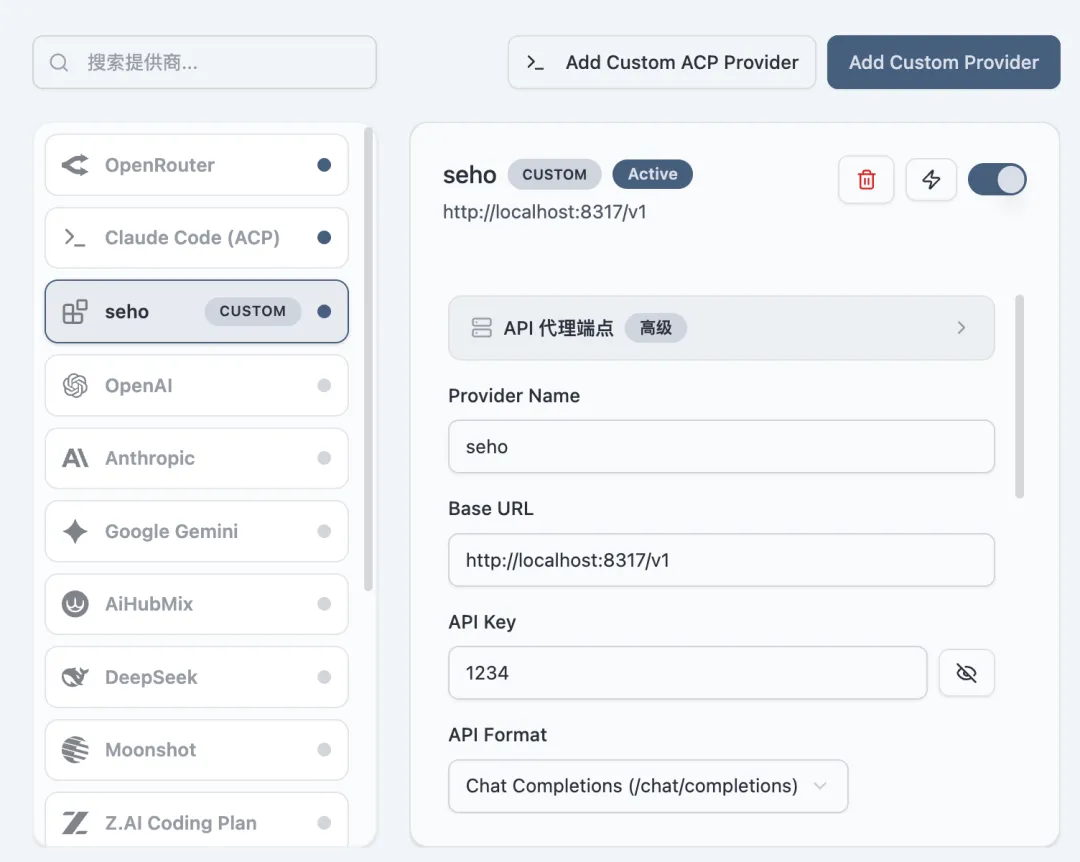Viewport: 1080px width, 862px height.
Task: Click the Base URL input field
Action: click(x=721, y=560)
